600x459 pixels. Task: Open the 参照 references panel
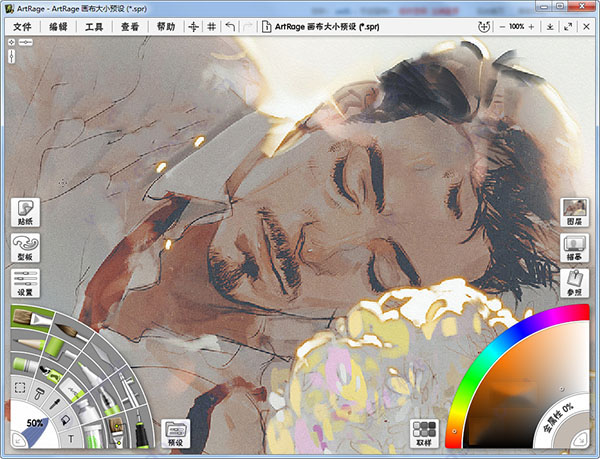pos(574,283)
